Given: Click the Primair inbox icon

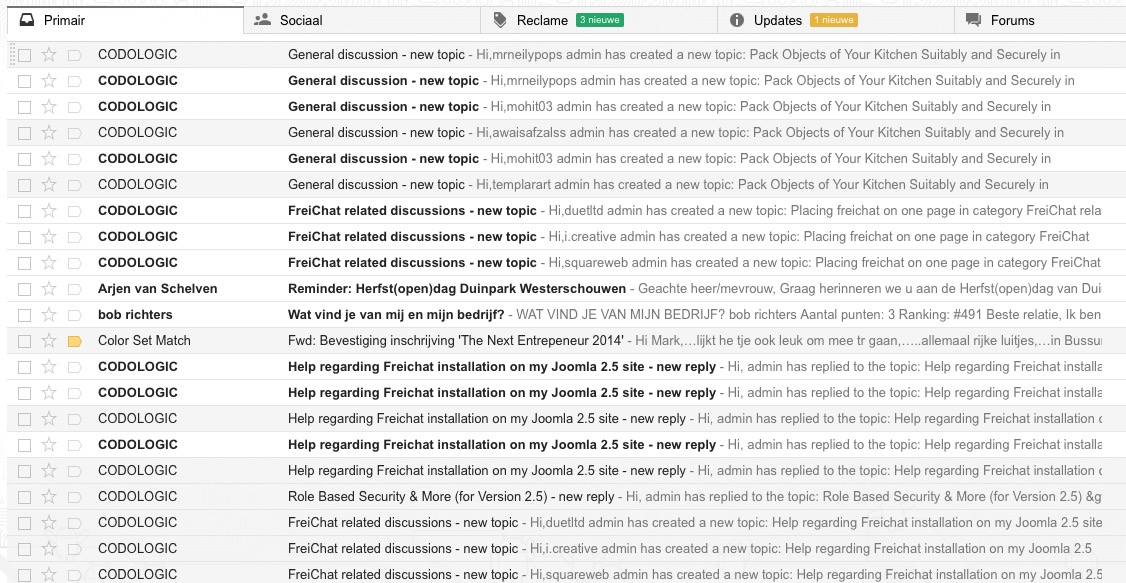Looking at the screenshot, I should click(x=26, y=20).
